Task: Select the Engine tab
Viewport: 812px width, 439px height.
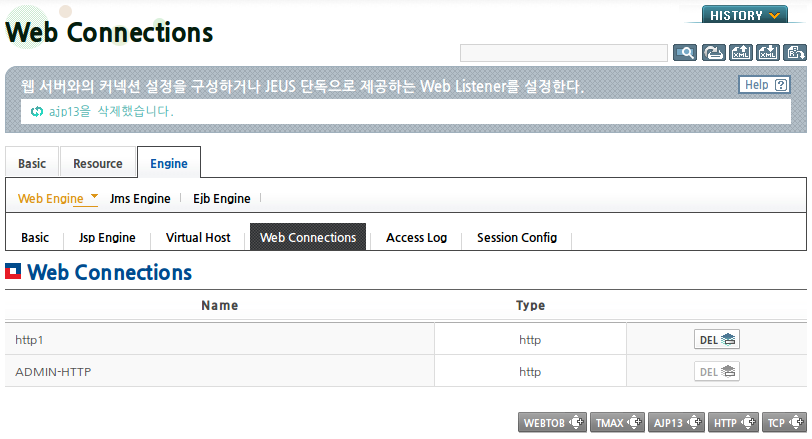Action: tap(169, 164)
